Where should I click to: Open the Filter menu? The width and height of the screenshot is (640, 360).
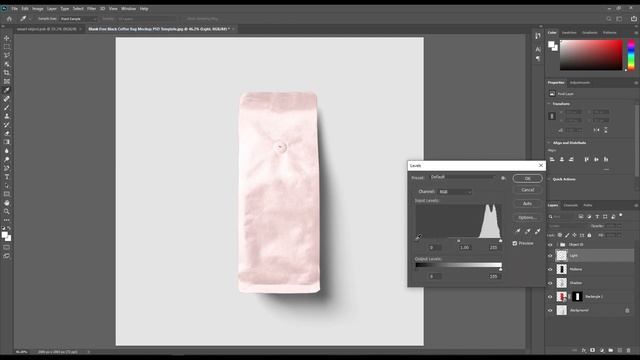click(x=91, y=9)
